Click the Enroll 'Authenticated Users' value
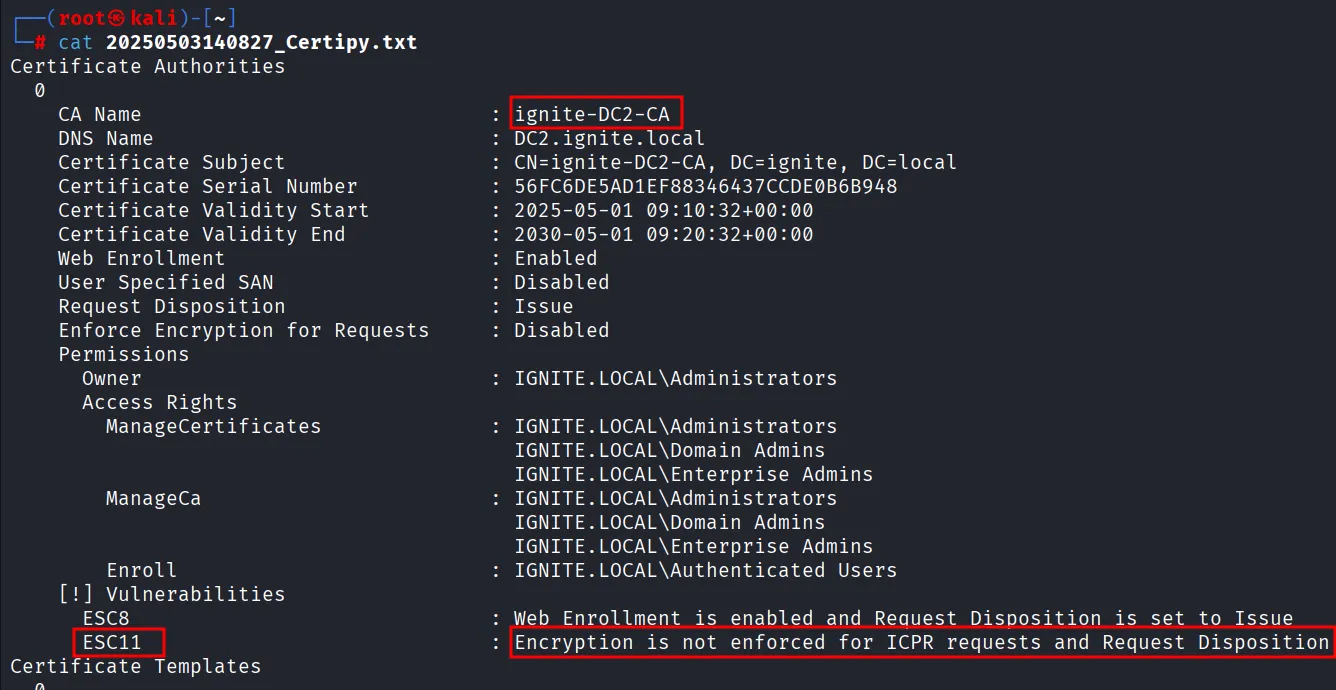Screen dimensions: 1336x690 [705, 570]
